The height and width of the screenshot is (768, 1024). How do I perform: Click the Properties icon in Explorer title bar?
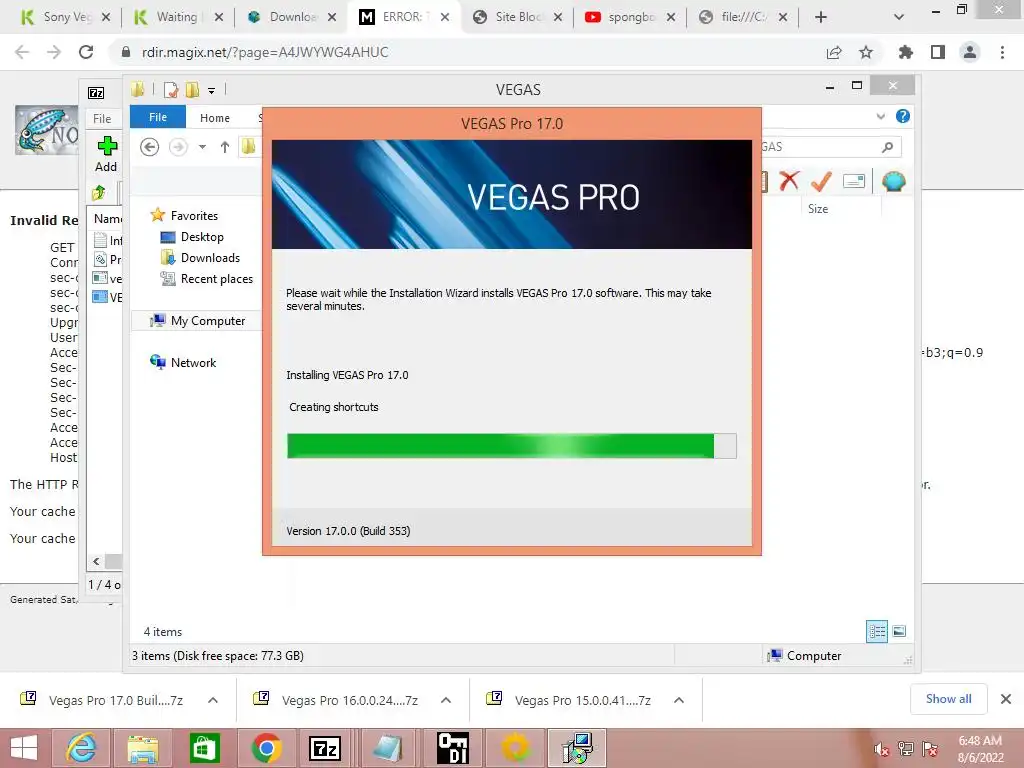171,89
